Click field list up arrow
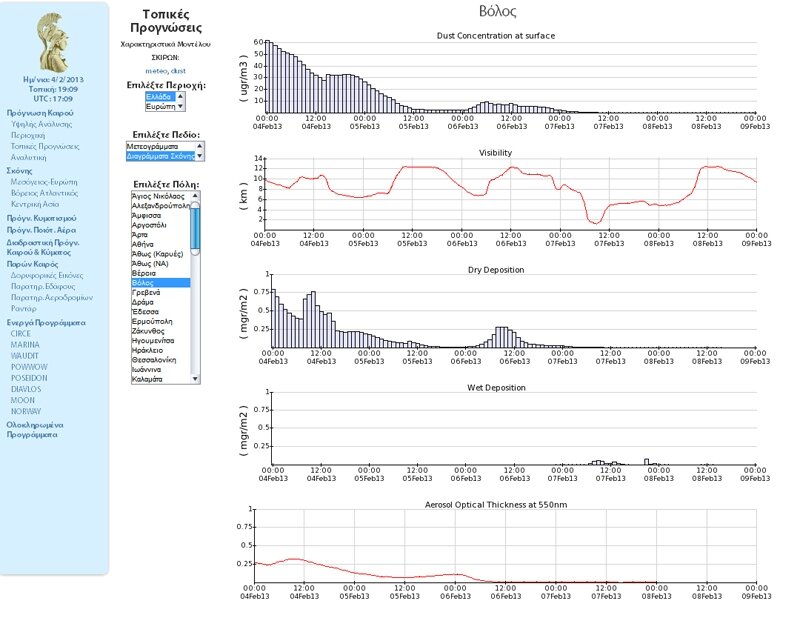Screen dimensions: 800x618 coord(199,146)
